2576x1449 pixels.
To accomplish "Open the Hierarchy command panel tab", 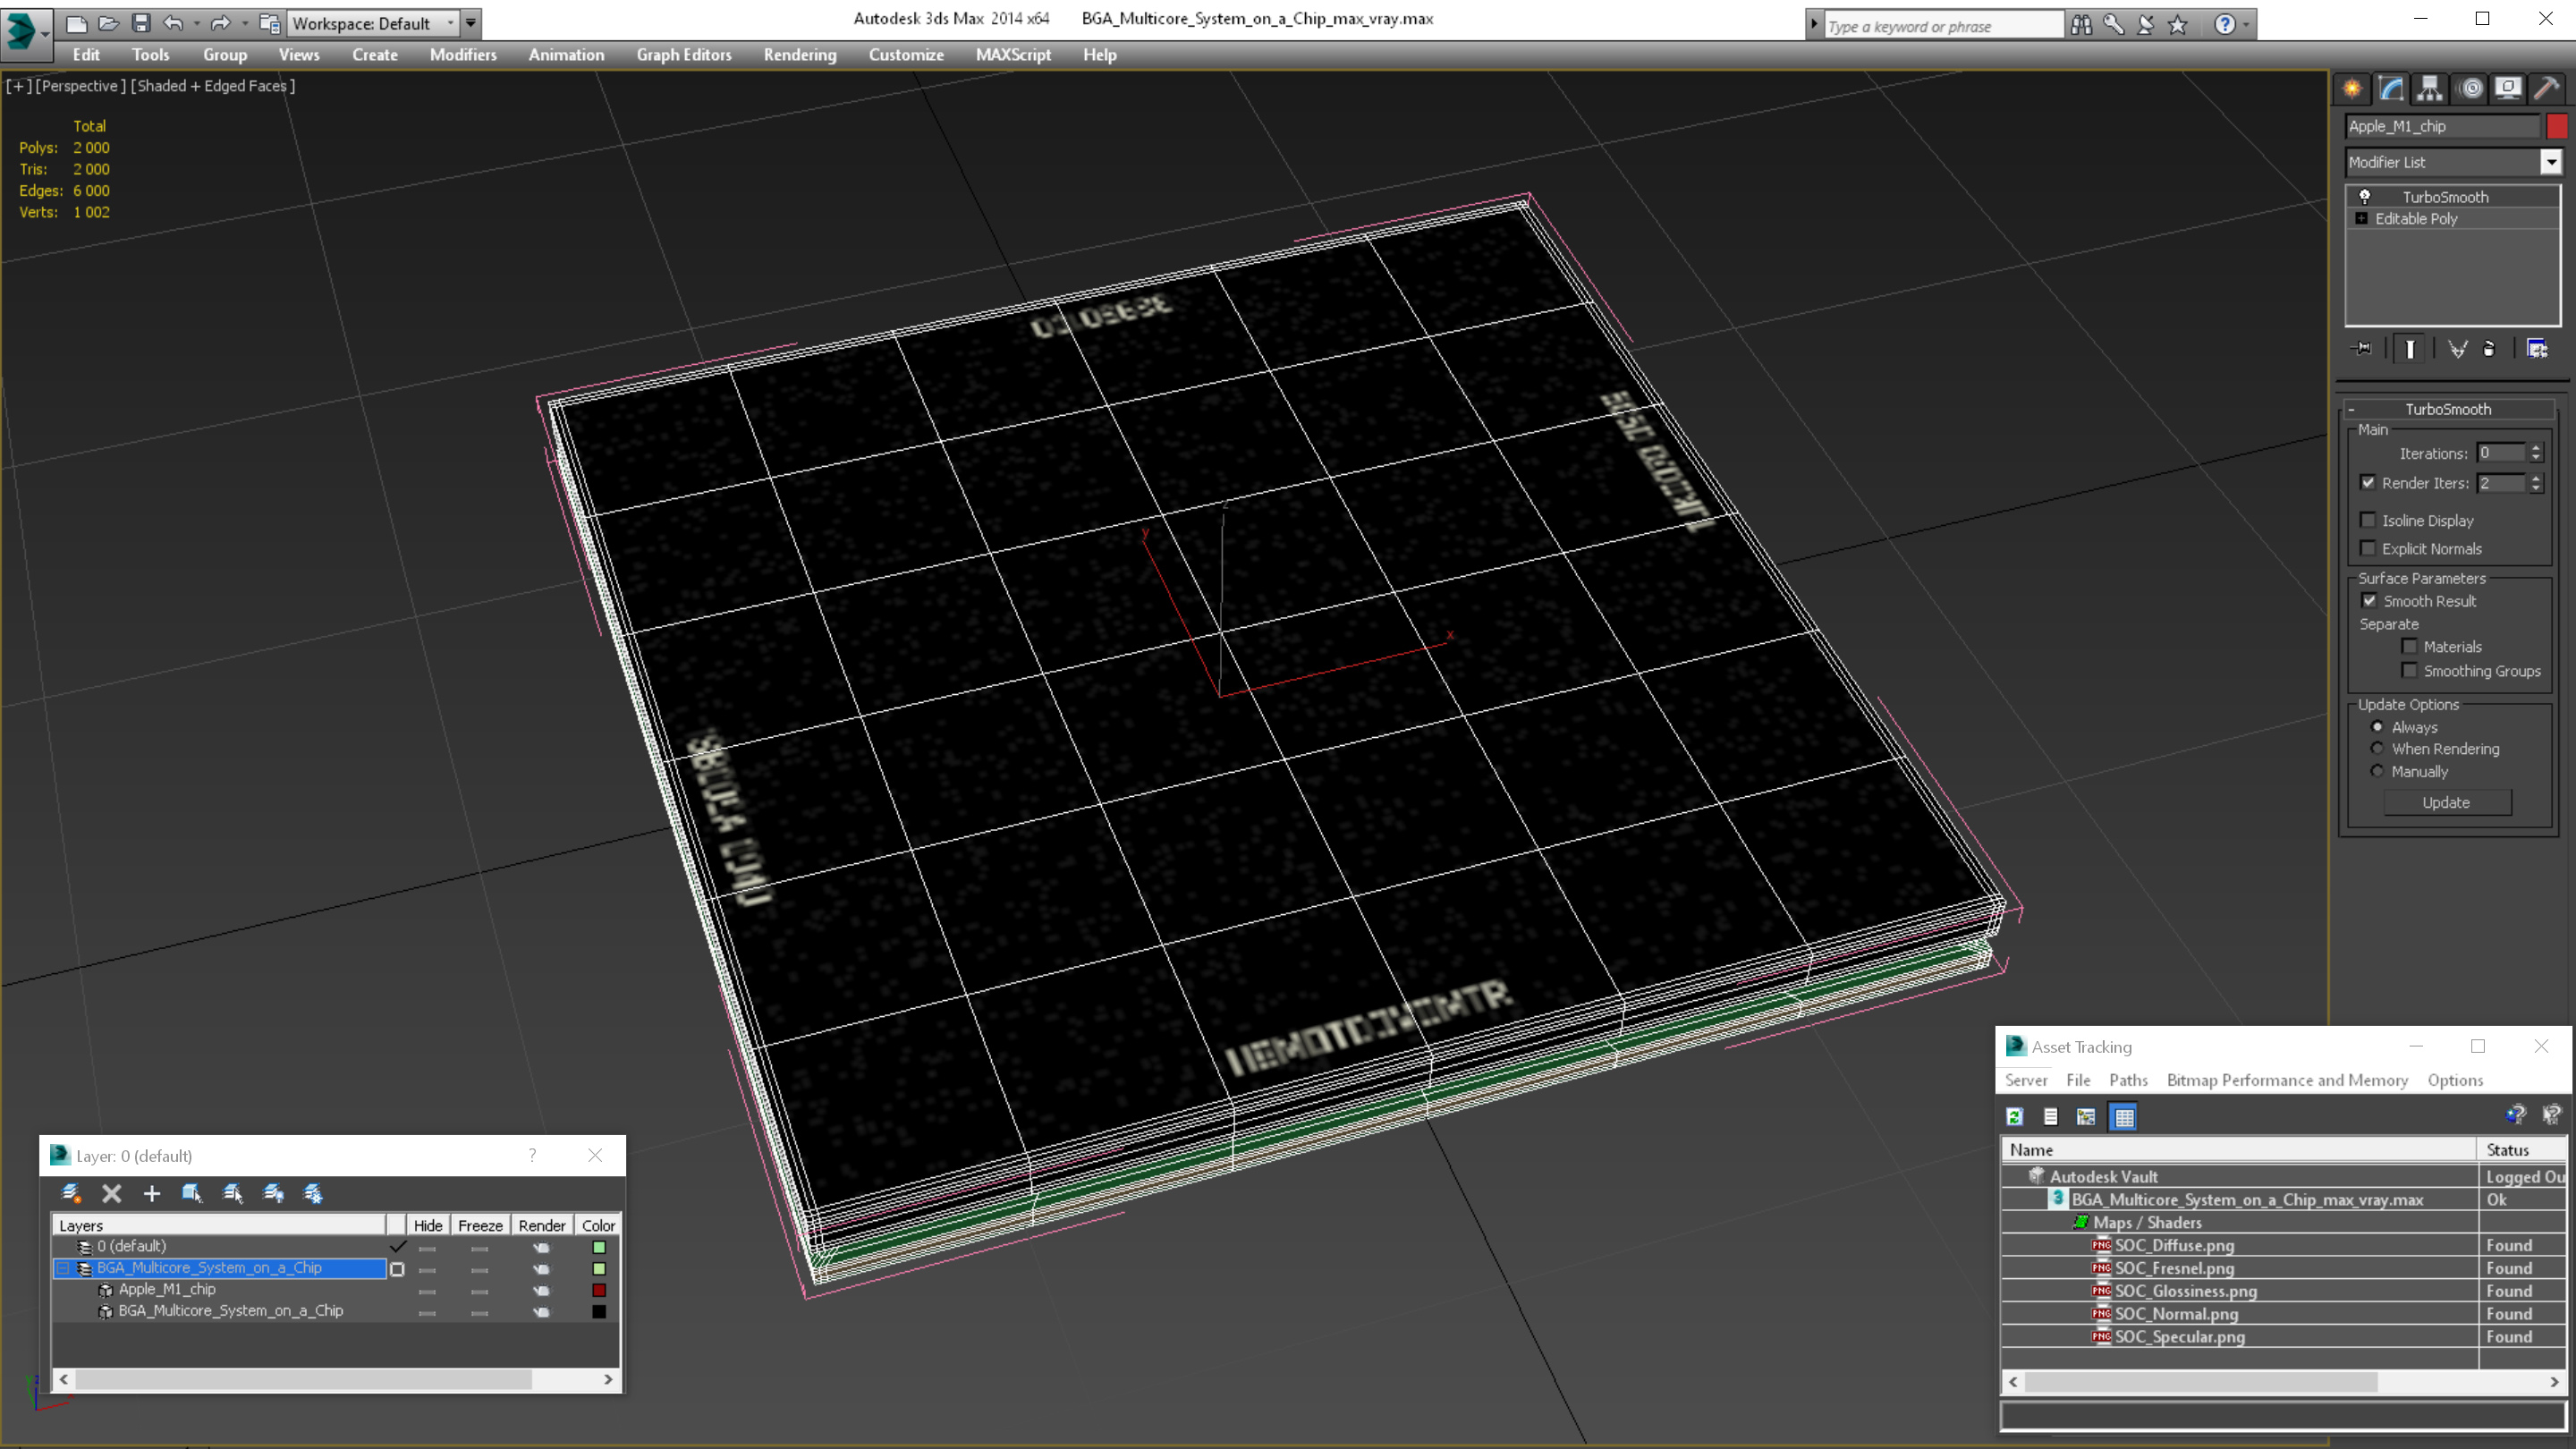I will coord(2430,89).
